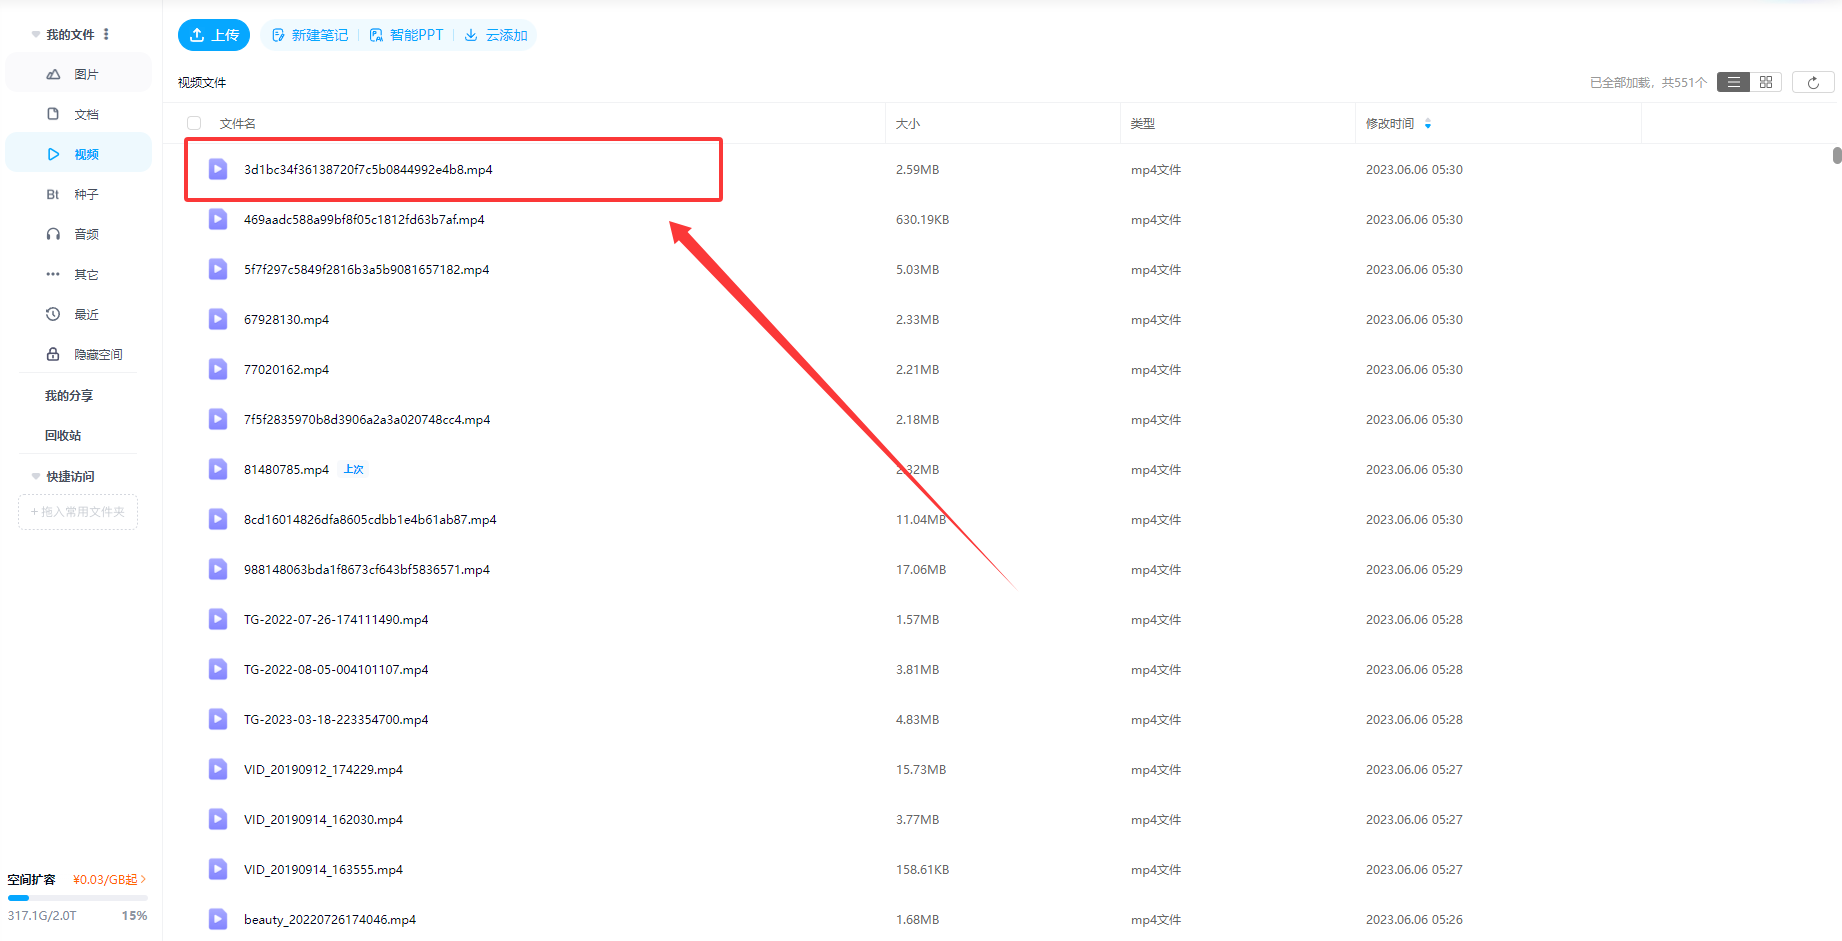
Task: Select file name 8cd16014826dfa8605cdbb1e4b61ab87.mp4
Action: 370,520
